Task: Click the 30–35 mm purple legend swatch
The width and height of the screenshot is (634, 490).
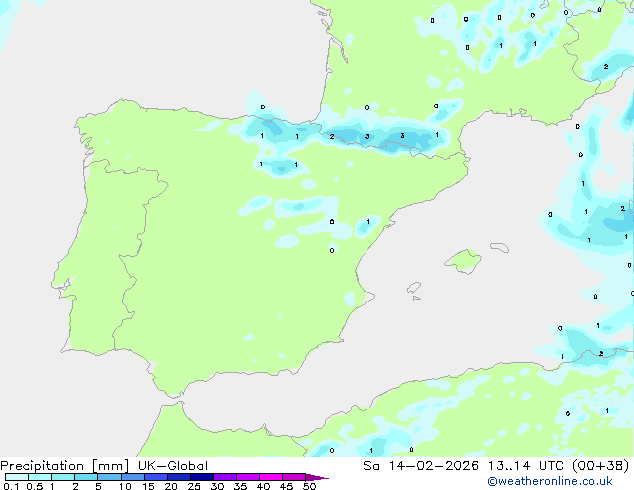Action: pyautogui.click(x=225, y=477)
